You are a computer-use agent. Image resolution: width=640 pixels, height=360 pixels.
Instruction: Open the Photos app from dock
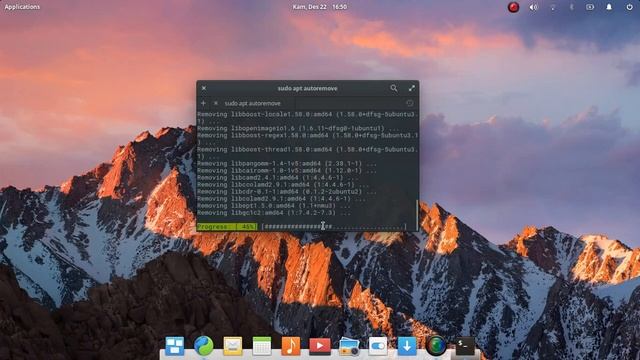coord(349,346)
